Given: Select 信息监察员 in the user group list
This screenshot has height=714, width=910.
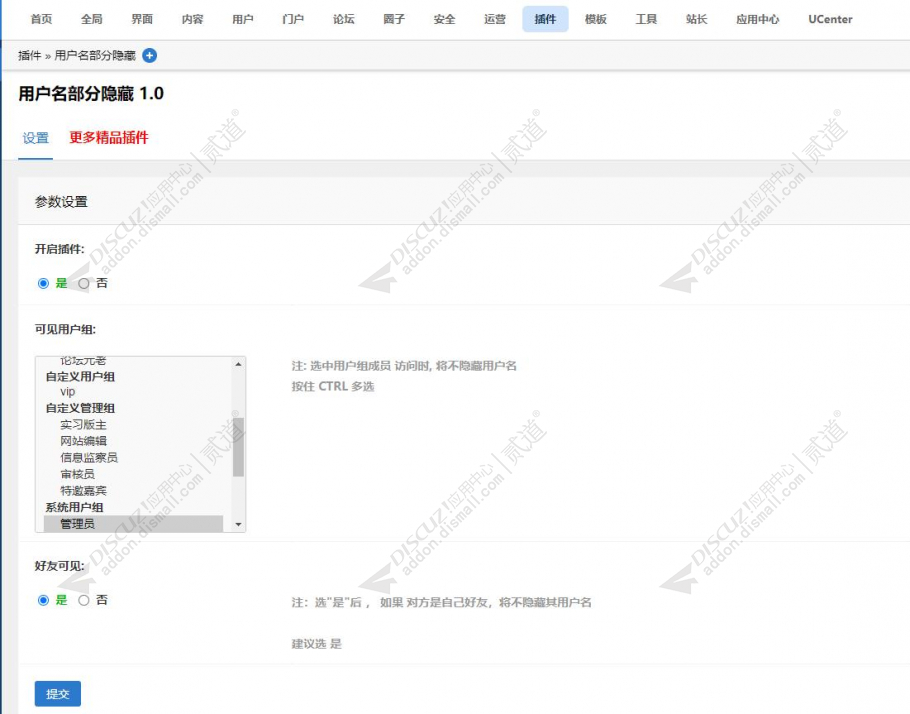Looking at the screenshot, I should point(89,457).
